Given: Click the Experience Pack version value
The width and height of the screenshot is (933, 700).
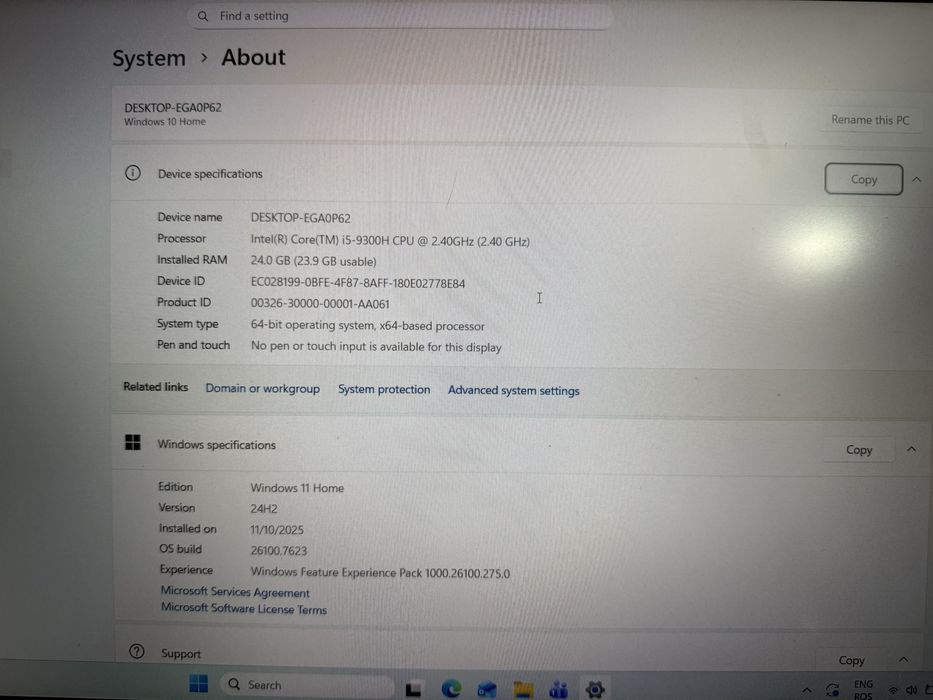Looking at the screenshot, I should click(x=380, y=573).
